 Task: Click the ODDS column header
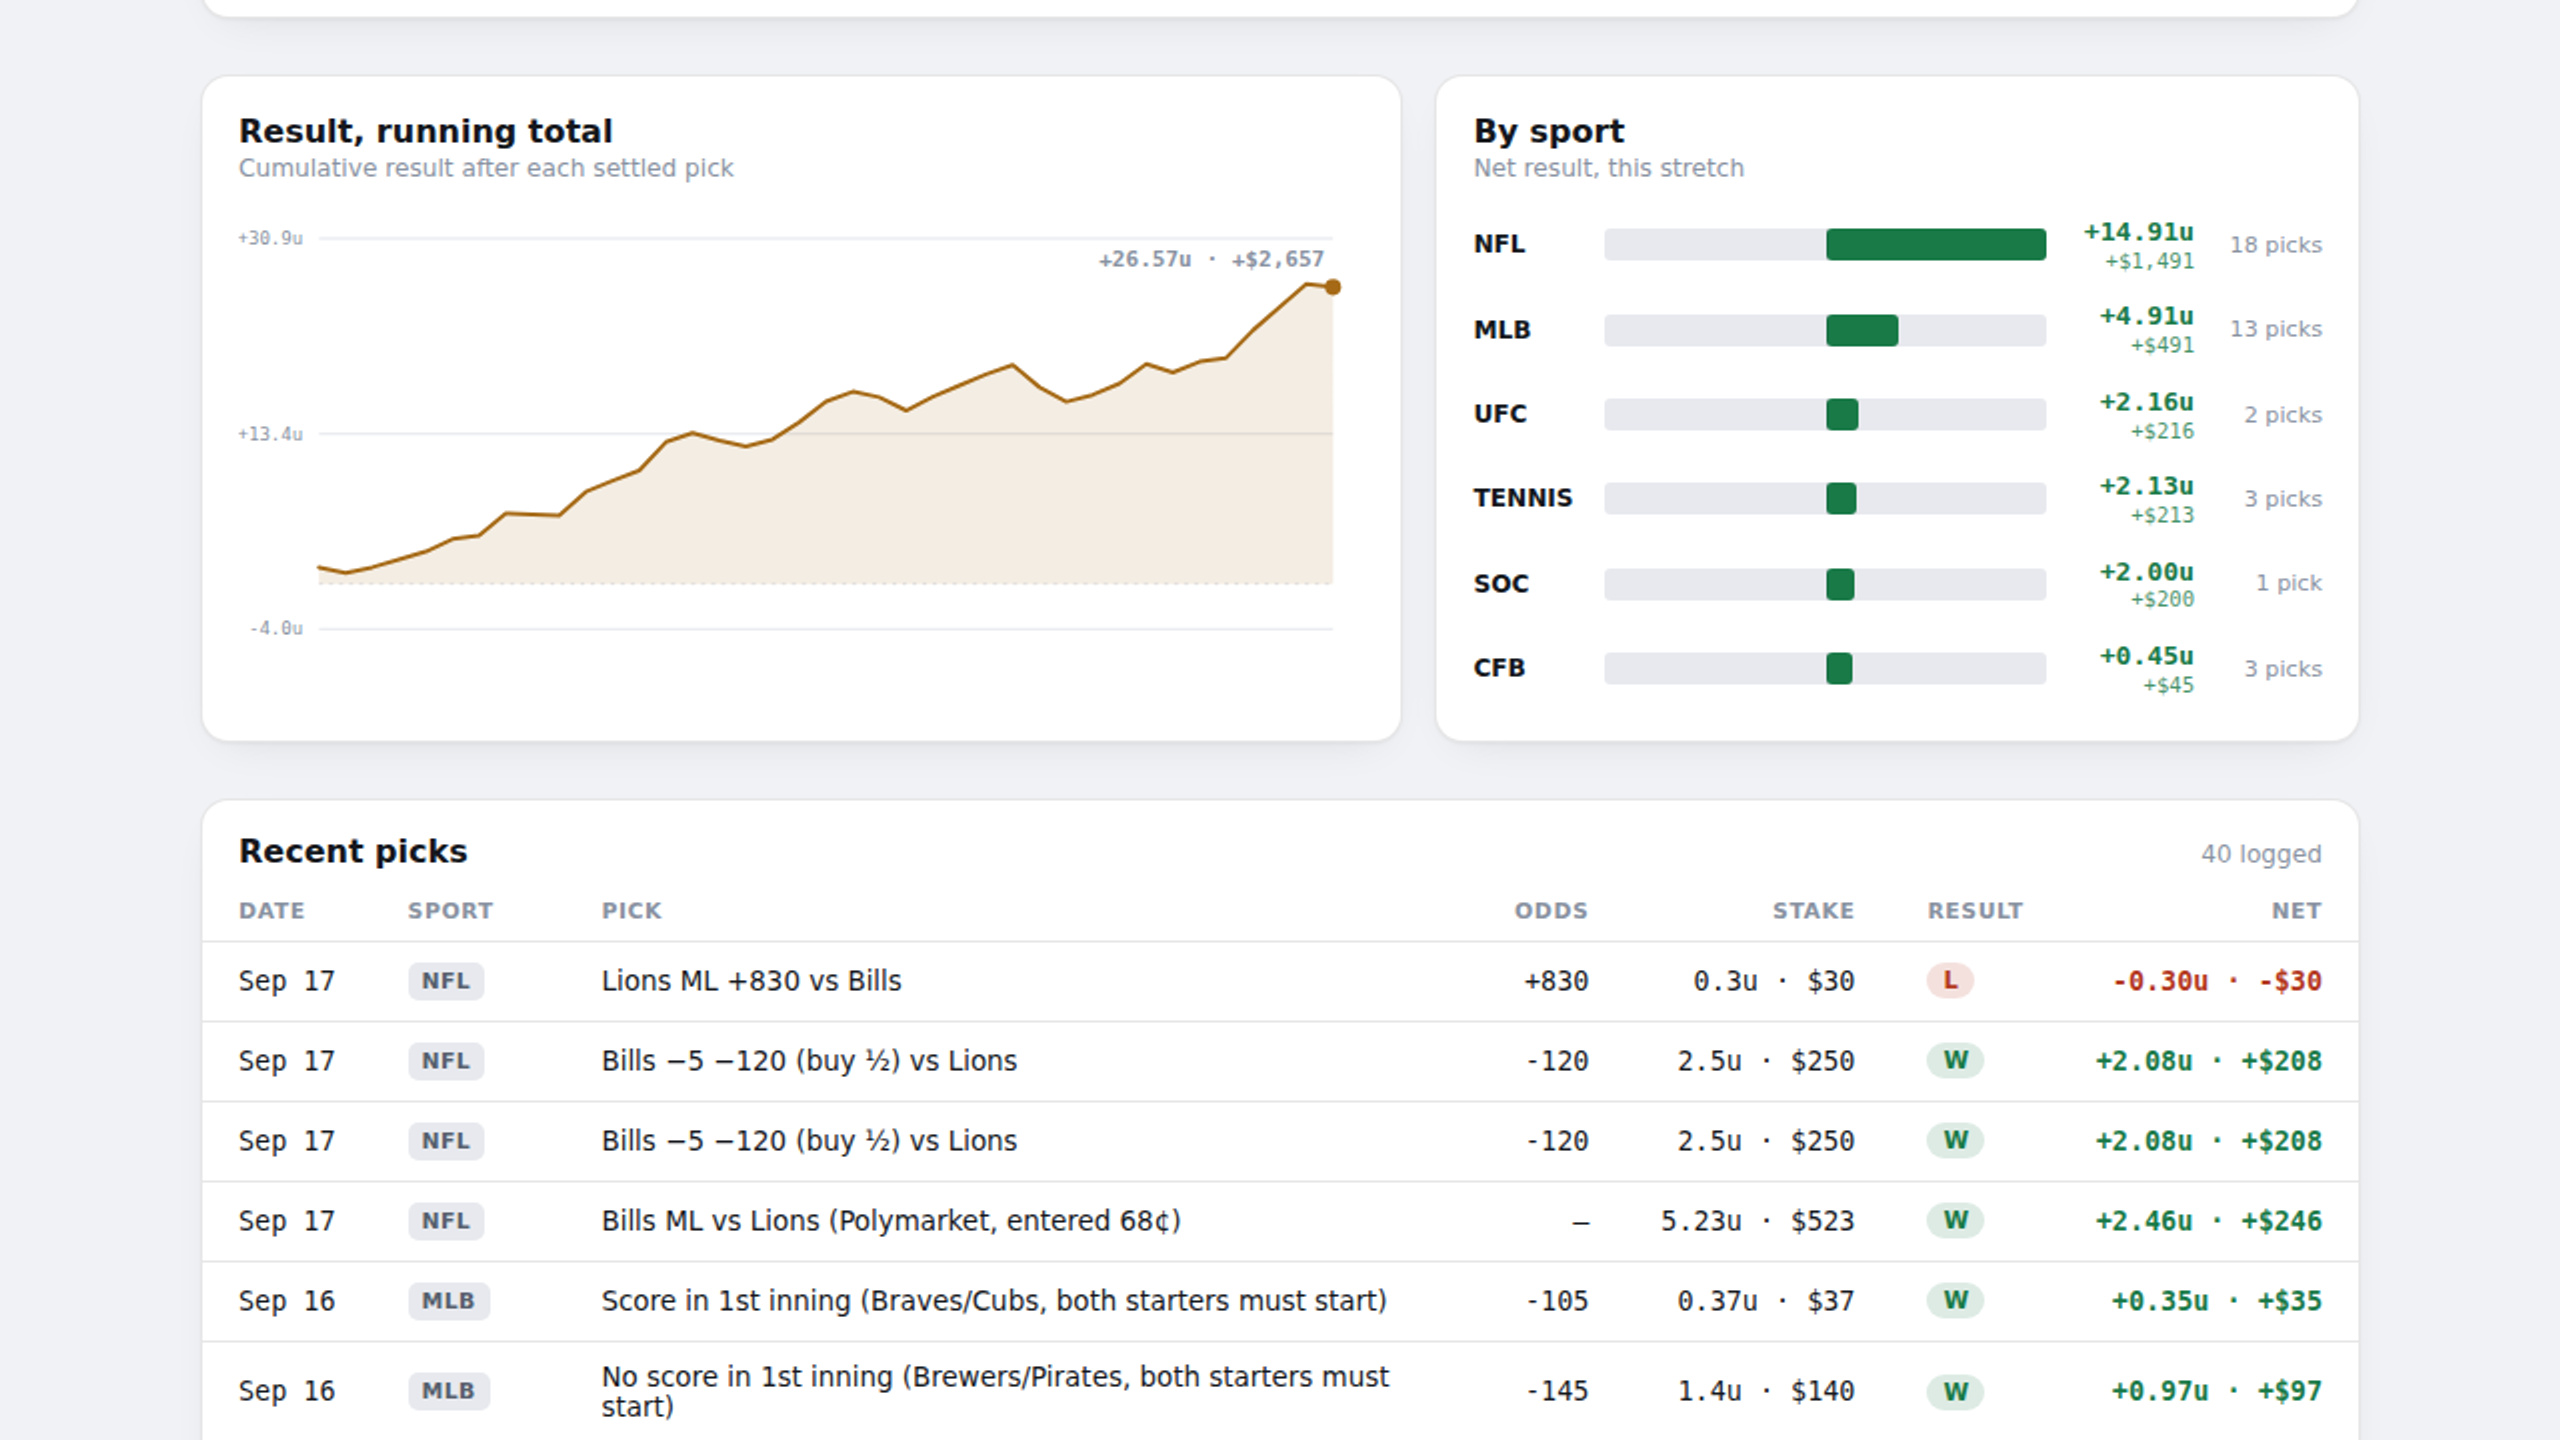1551,911
